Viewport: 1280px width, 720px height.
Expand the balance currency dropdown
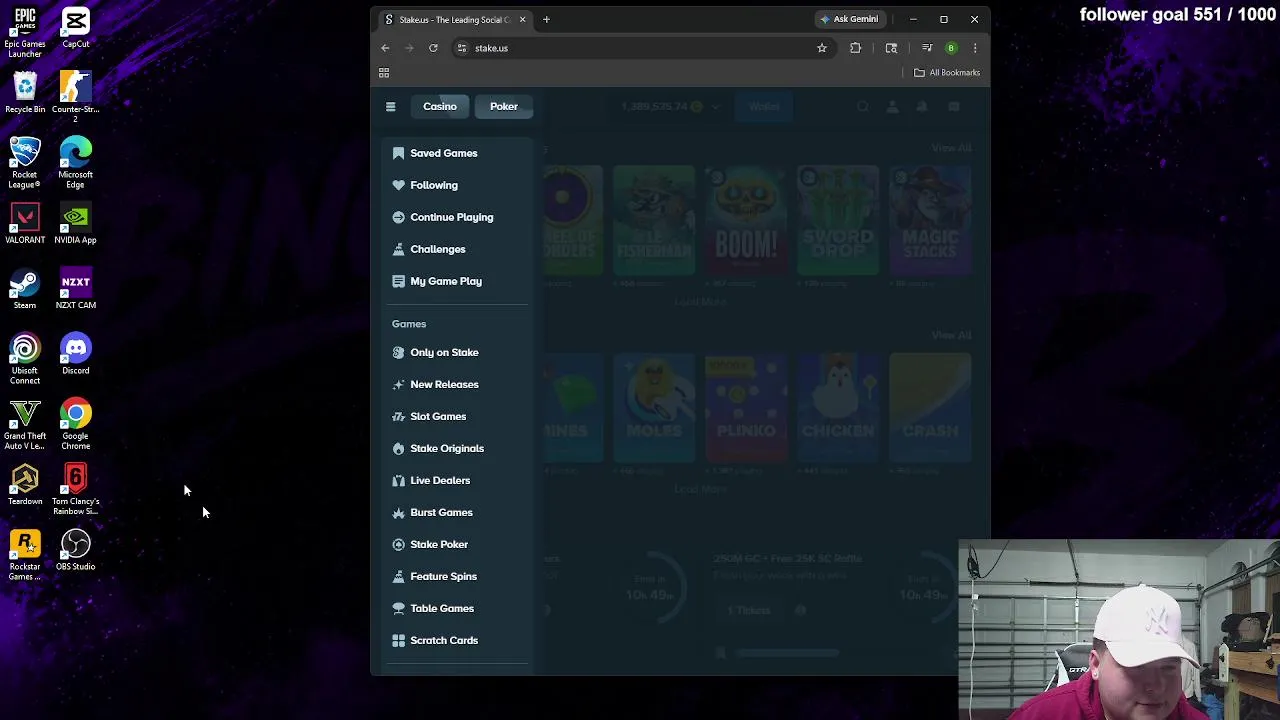[x=716, y=107]
